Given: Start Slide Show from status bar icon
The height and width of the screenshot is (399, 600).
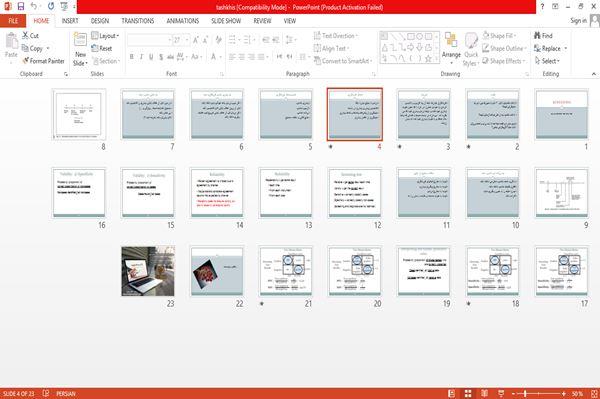Looking at the screenshot, I should pyautogui.click(x=501, y=393).
